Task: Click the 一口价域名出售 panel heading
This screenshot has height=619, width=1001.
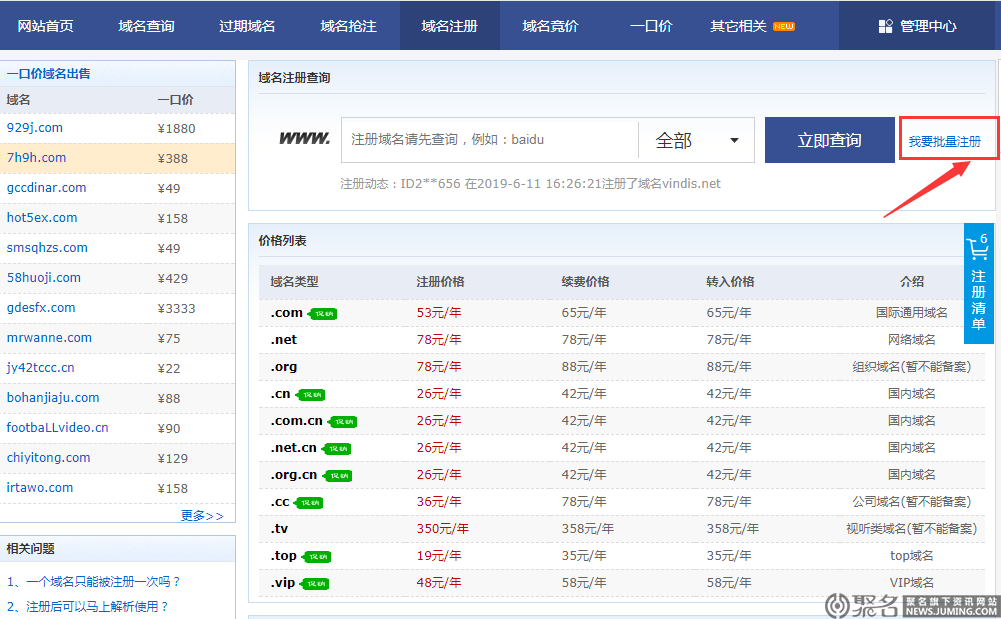Action: click(x=49, y=73)
